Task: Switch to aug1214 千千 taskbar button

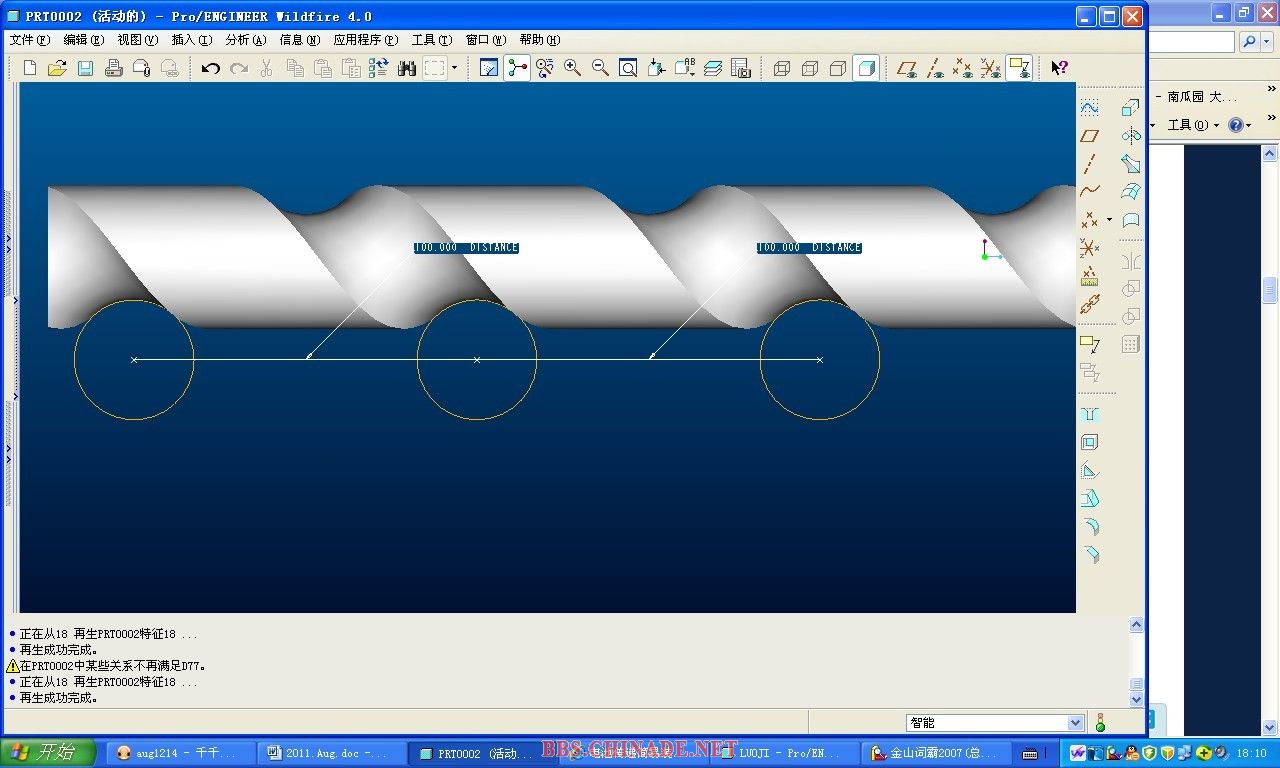Action: tap(179, 754)
